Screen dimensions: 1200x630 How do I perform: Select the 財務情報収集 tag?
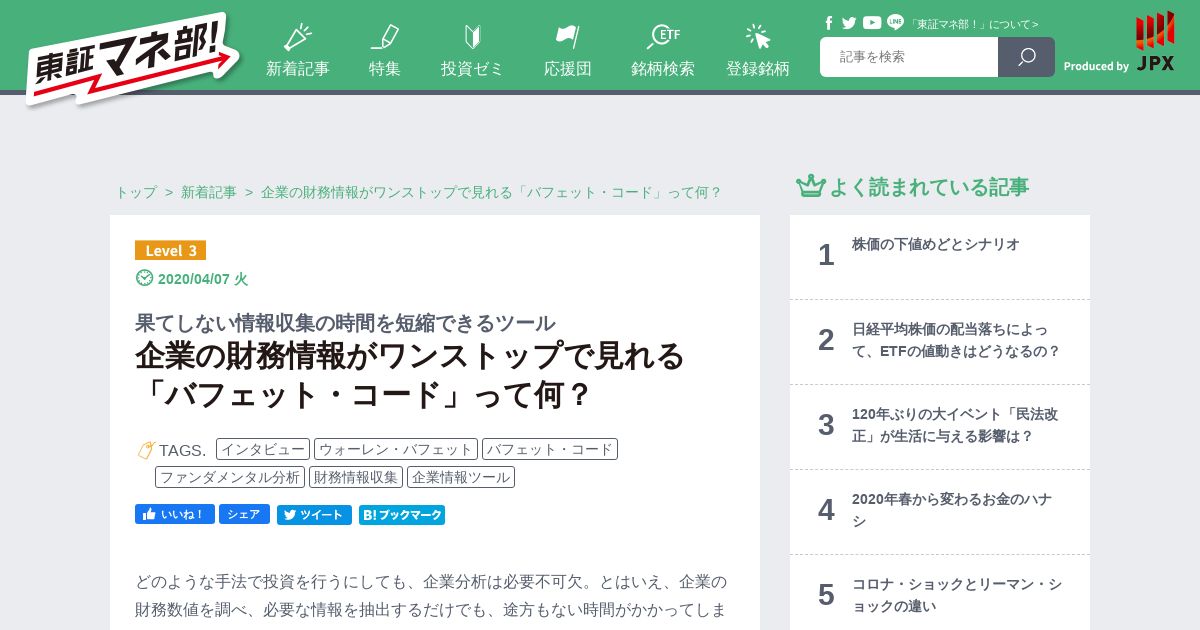coord(356,477)
